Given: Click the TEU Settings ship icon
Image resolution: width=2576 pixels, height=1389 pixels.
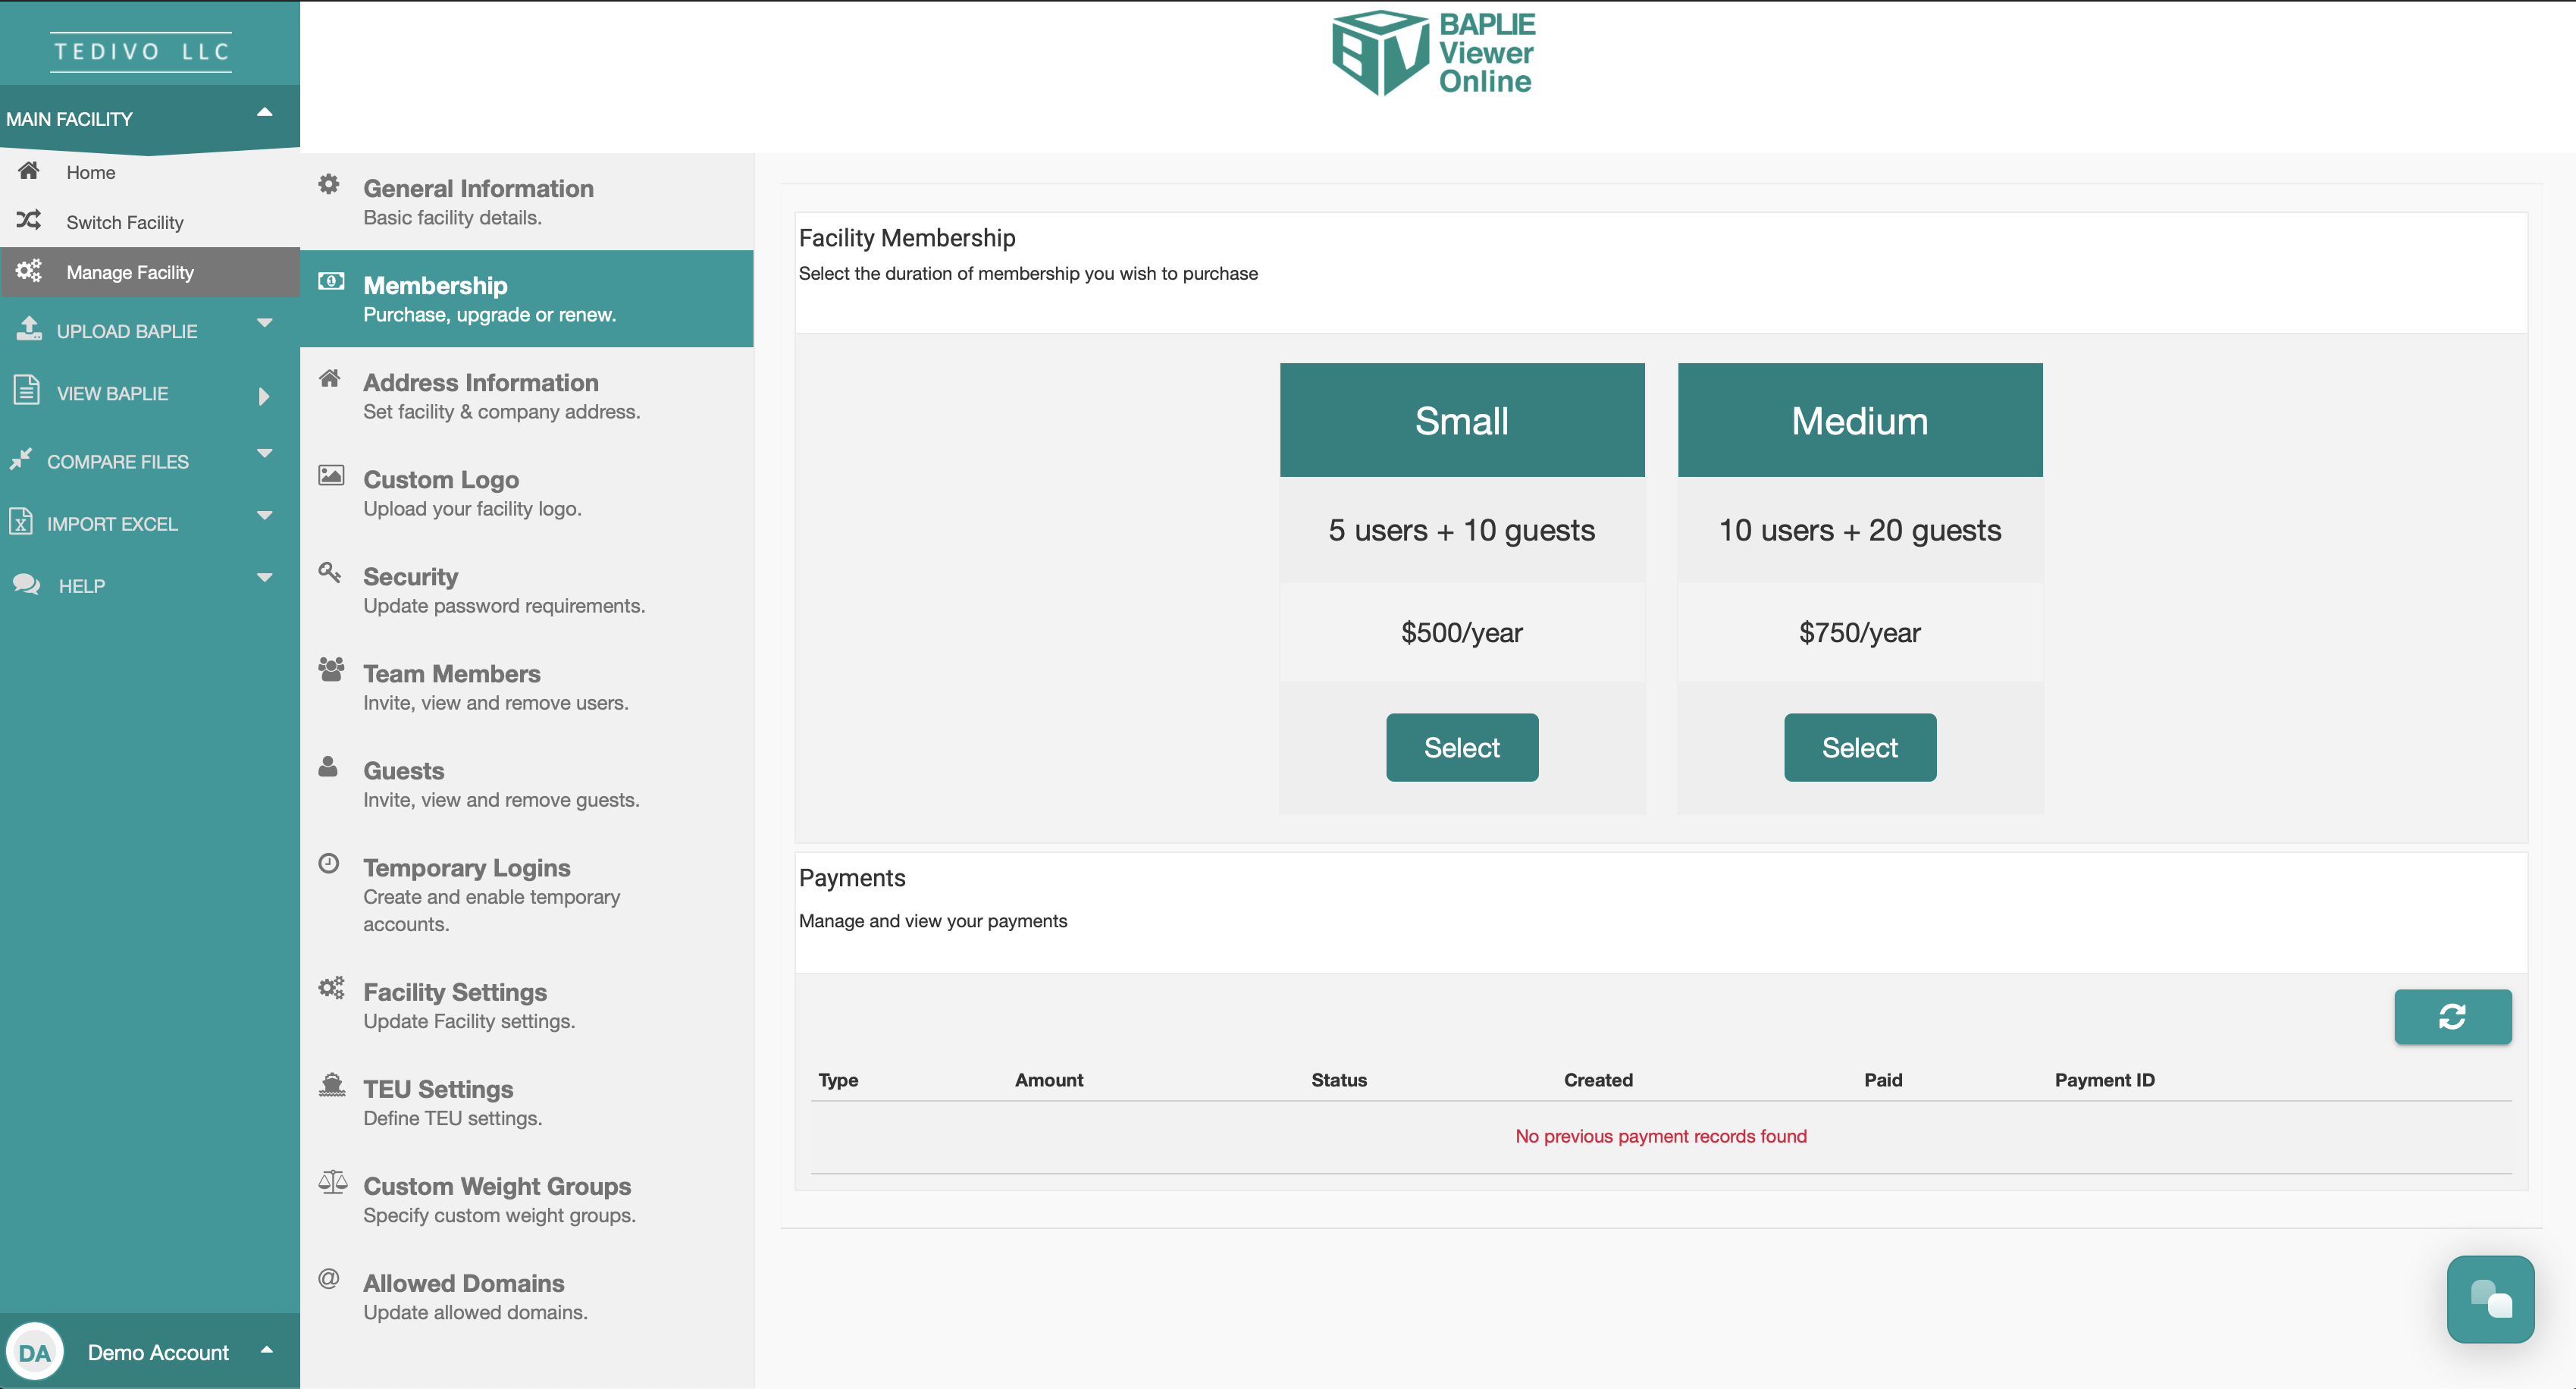Looking at the screenshot, I should point(331,1085).
